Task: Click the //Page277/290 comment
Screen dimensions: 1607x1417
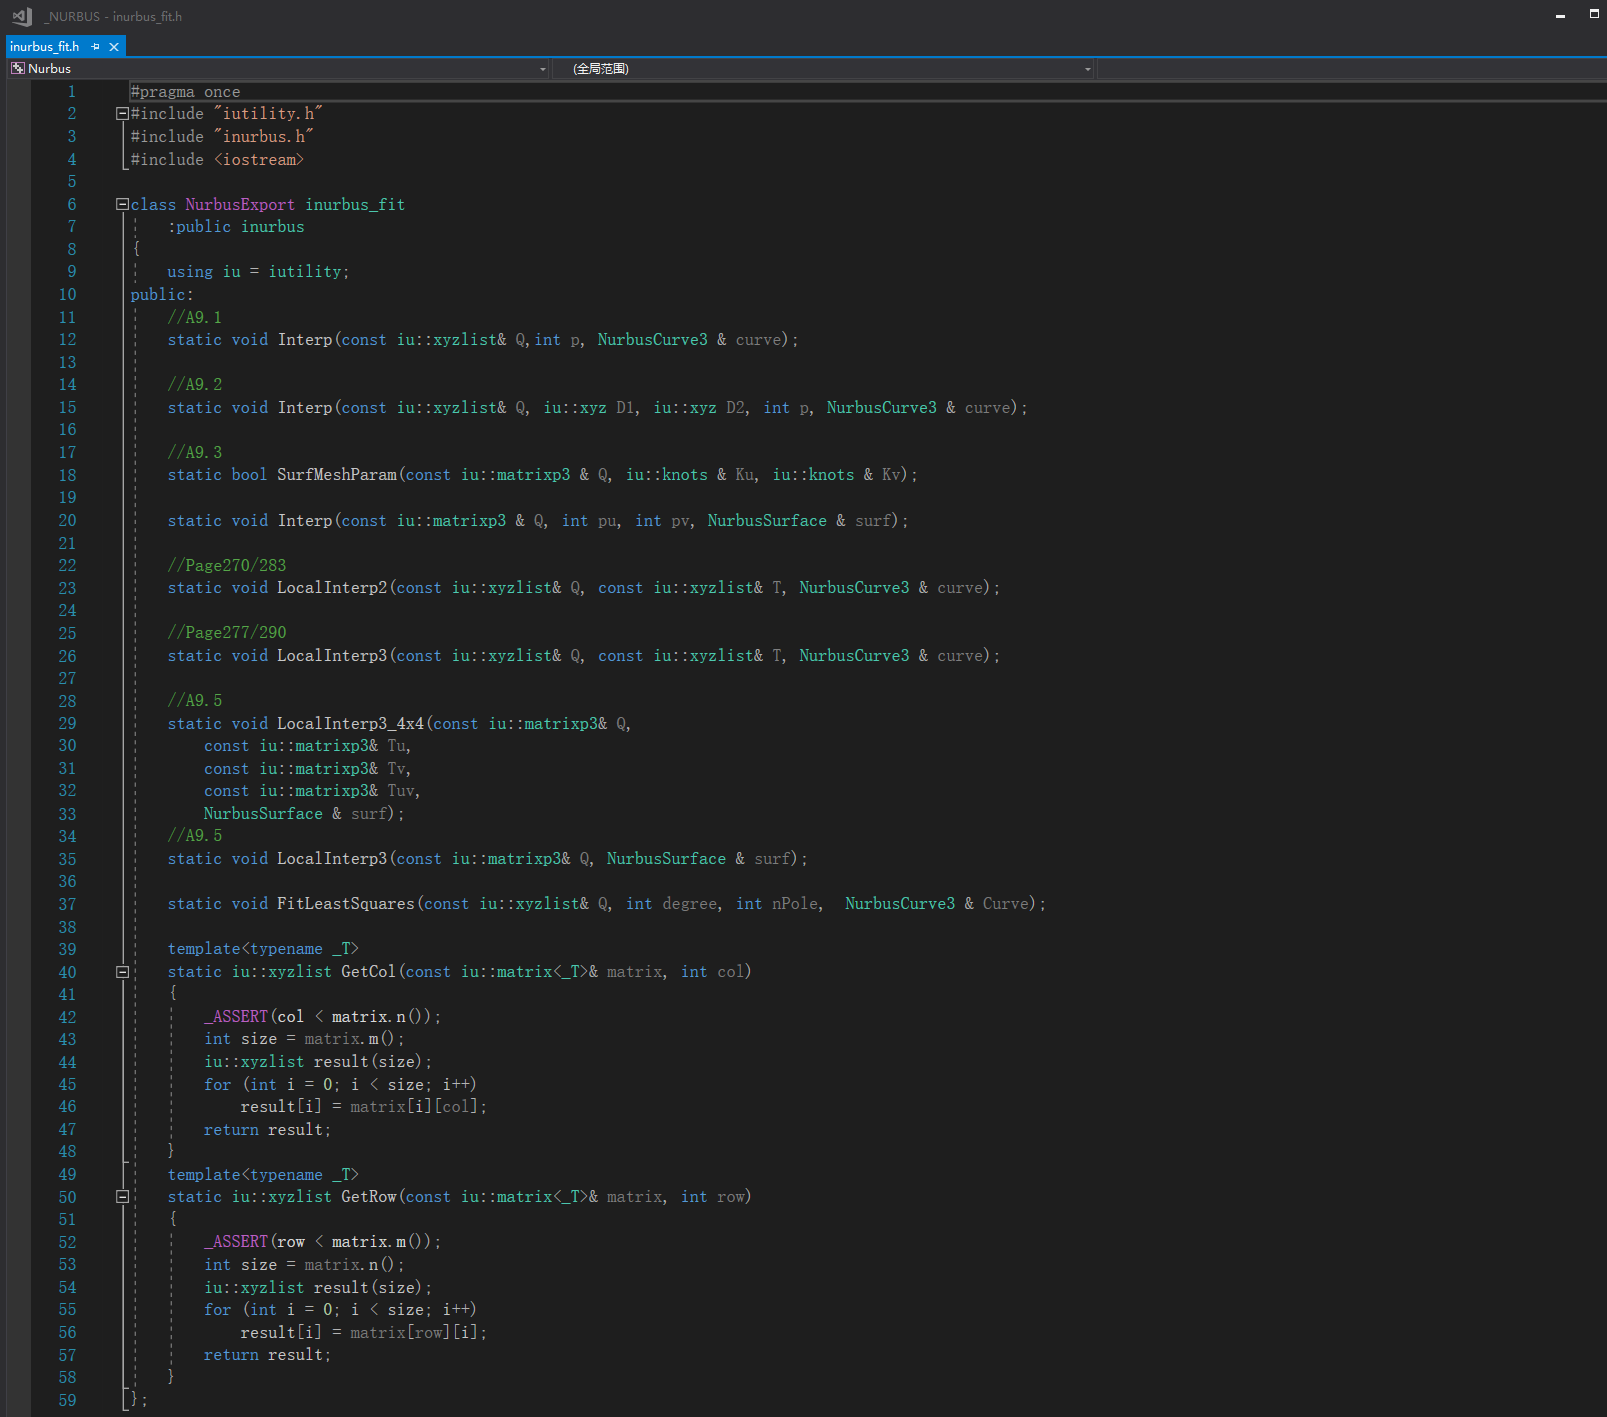Action: pyautogui.click(x=227, y=633)
